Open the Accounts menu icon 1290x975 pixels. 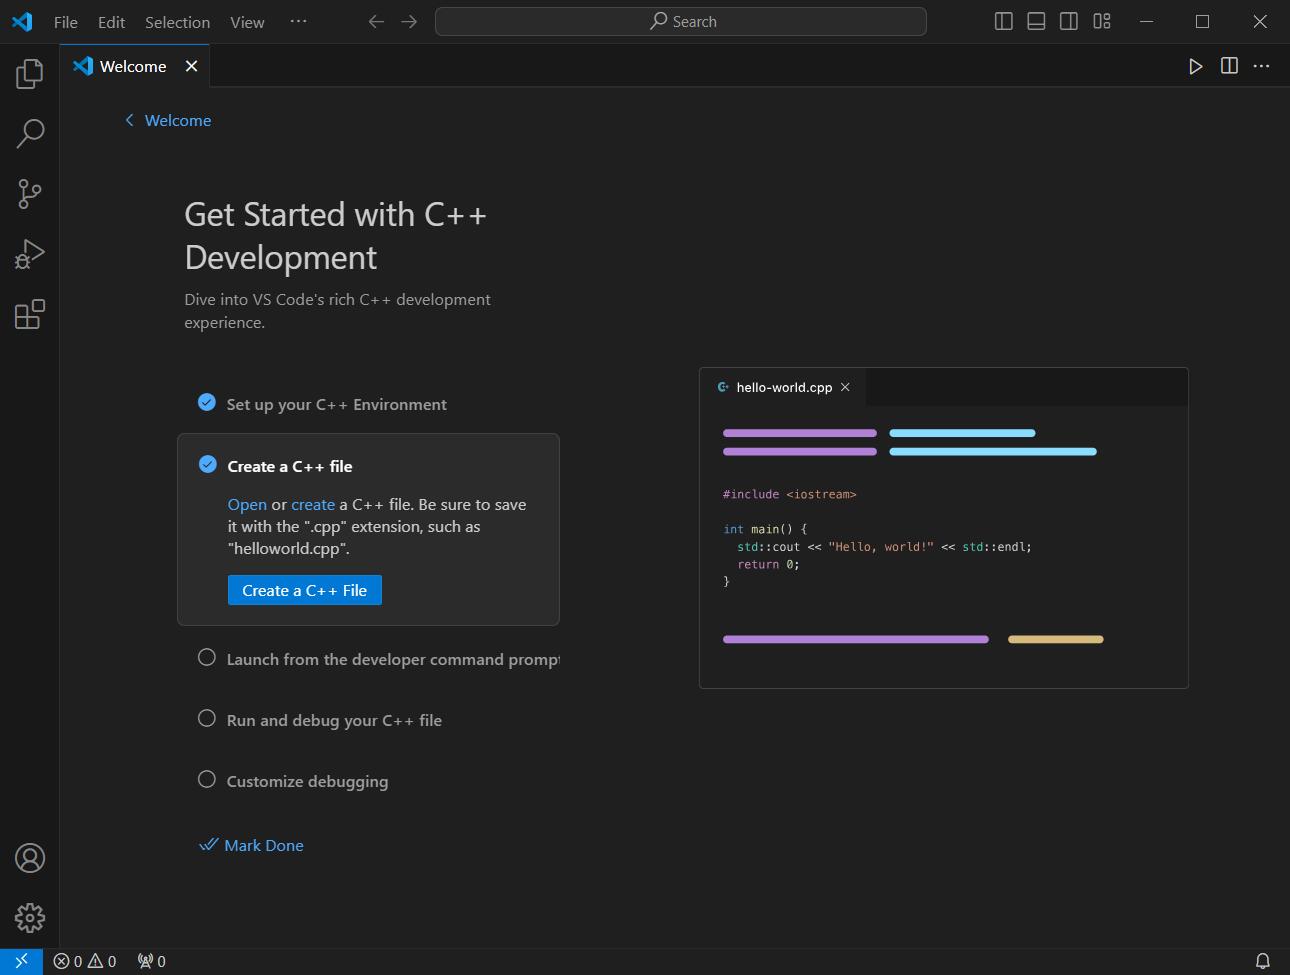pos(30,858)
